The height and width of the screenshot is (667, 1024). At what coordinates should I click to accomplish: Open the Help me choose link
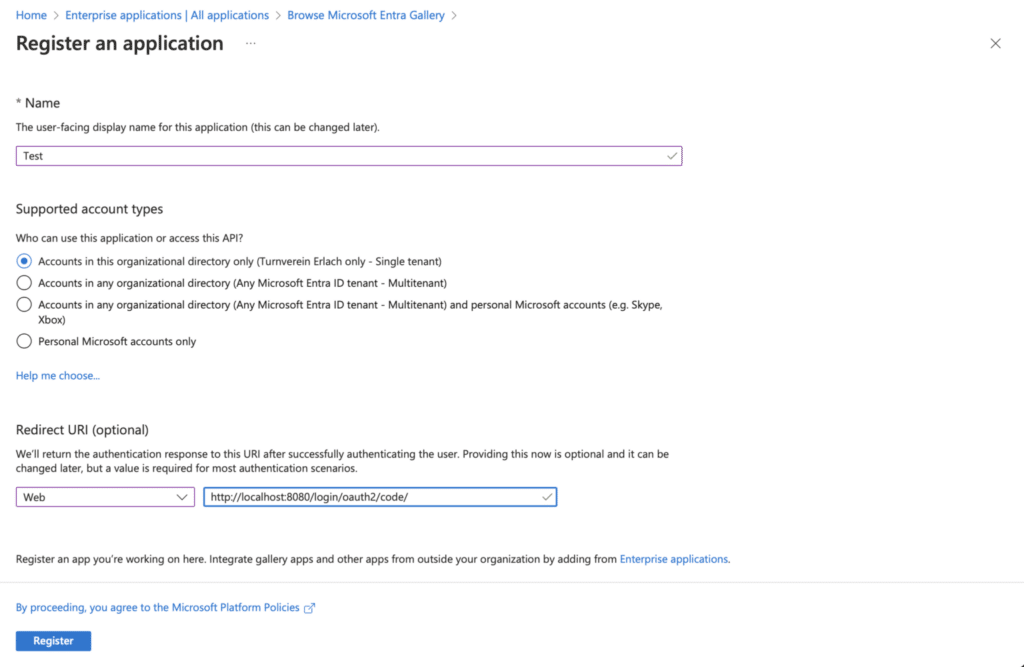pos(57,376)
